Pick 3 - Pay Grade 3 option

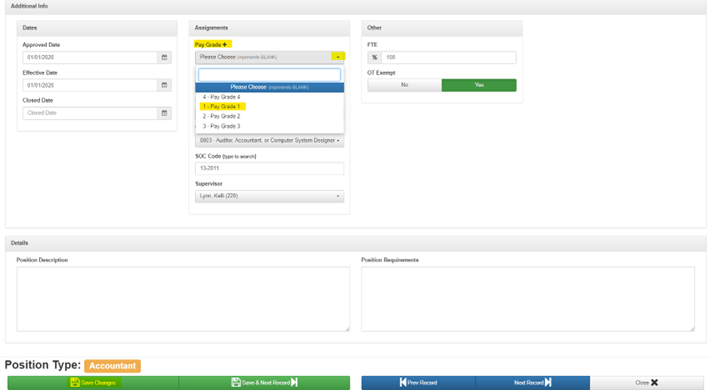pyautogui.click(x=269, y=126)
